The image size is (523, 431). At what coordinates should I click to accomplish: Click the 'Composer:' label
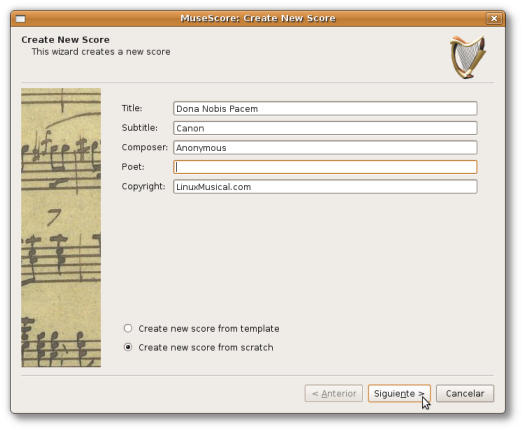pos(145,147)
